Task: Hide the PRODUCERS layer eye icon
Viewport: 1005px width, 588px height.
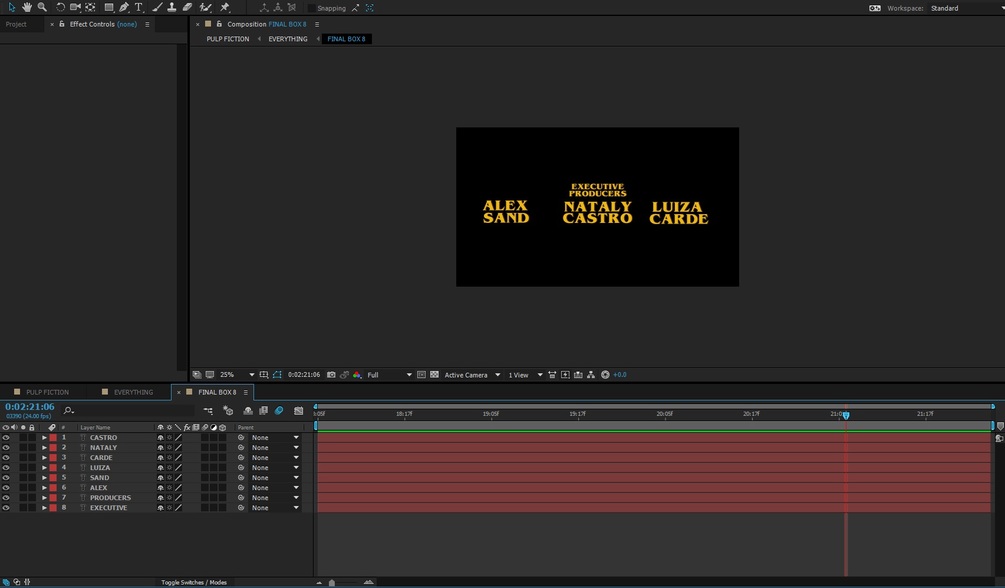Action: coord(6,498)
